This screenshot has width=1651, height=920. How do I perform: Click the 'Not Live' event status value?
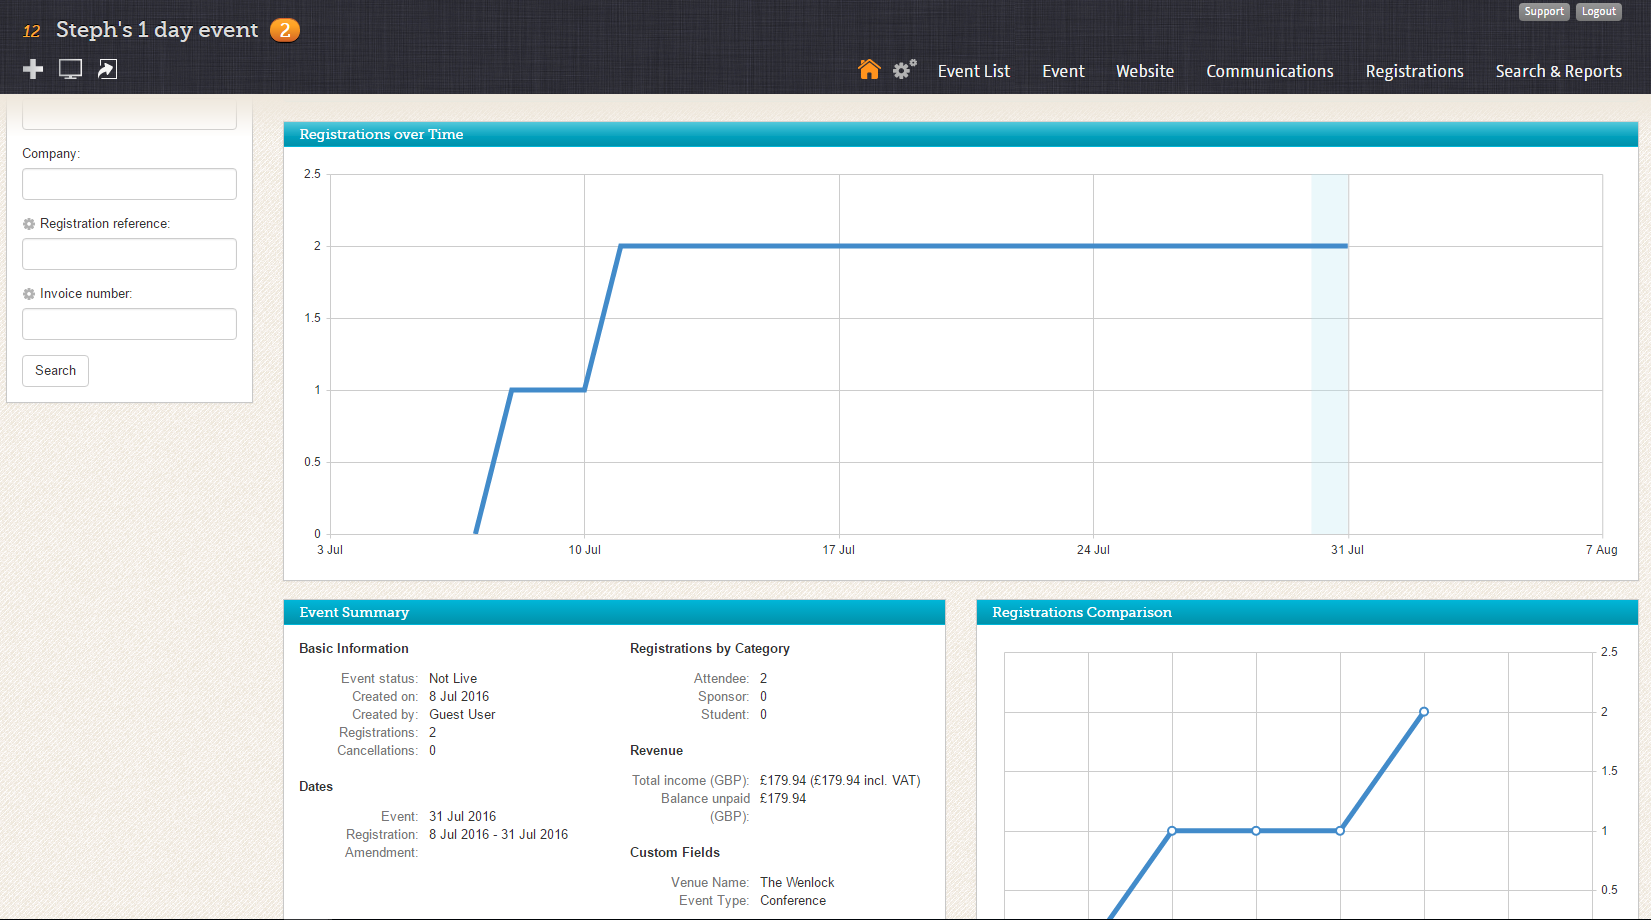click(453, 679)
